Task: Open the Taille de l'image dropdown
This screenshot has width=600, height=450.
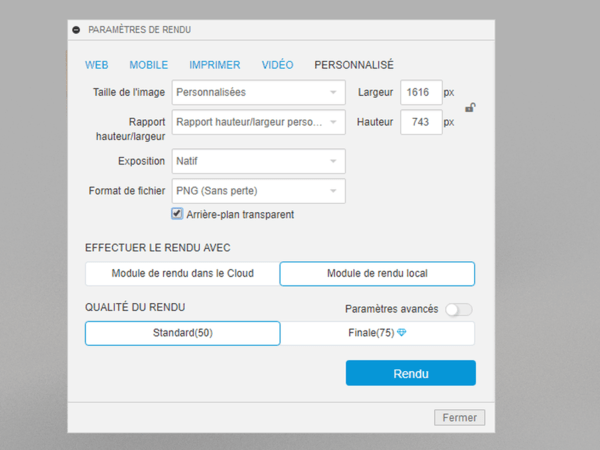Action: [x=258, y=93]
